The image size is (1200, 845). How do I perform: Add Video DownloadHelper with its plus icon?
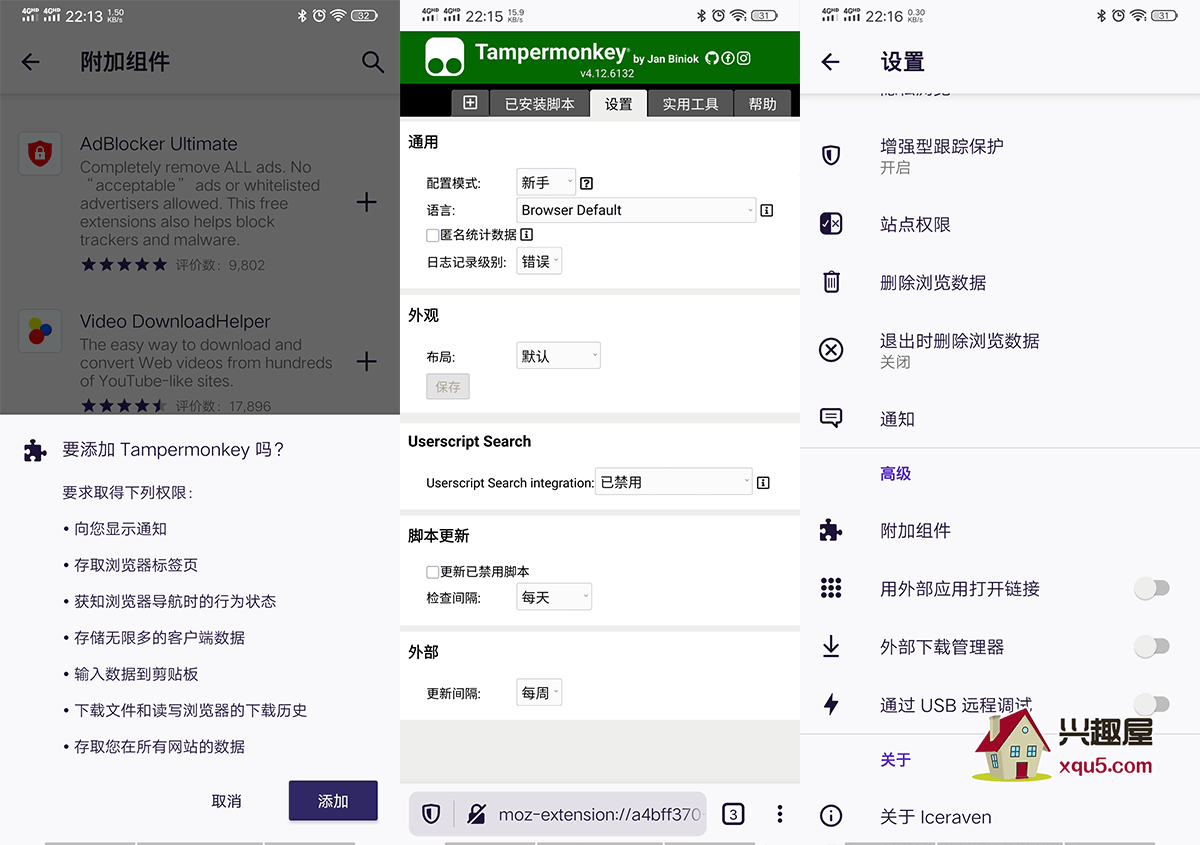(367, 361)
